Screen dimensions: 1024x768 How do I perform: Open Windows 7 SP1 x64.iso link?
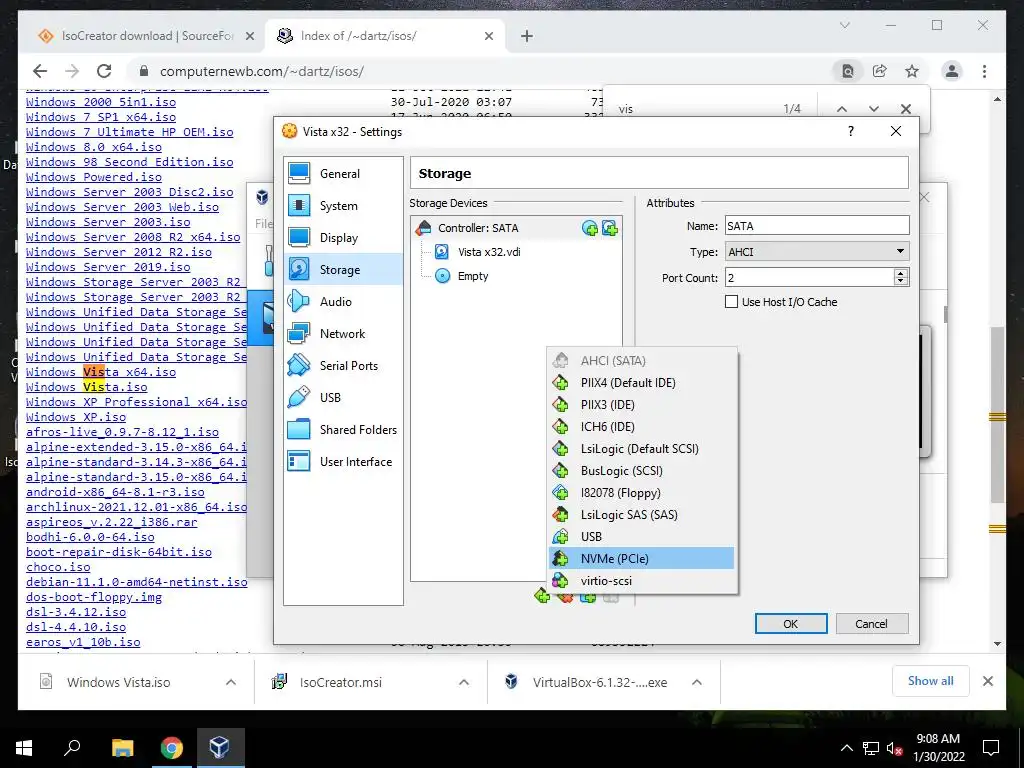click(x=101, y=117)
